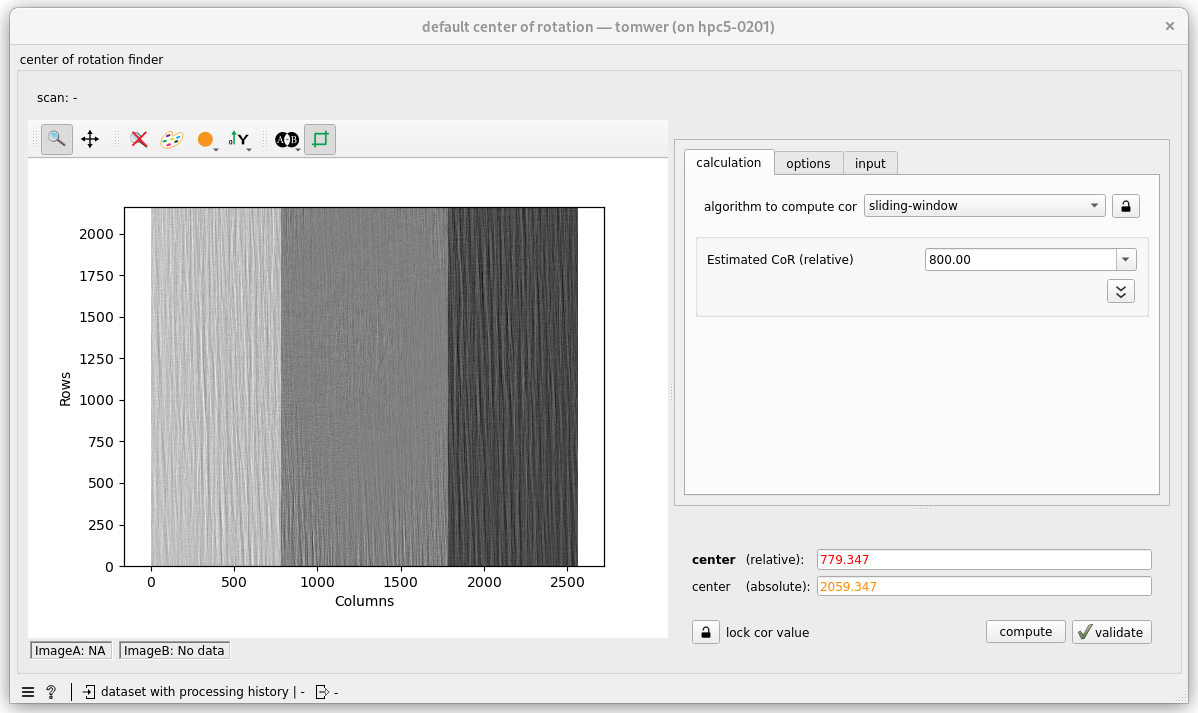Viewport: 1198px width, 713px height.
Task: Switch to the input tab
Action: coord(869,163)
